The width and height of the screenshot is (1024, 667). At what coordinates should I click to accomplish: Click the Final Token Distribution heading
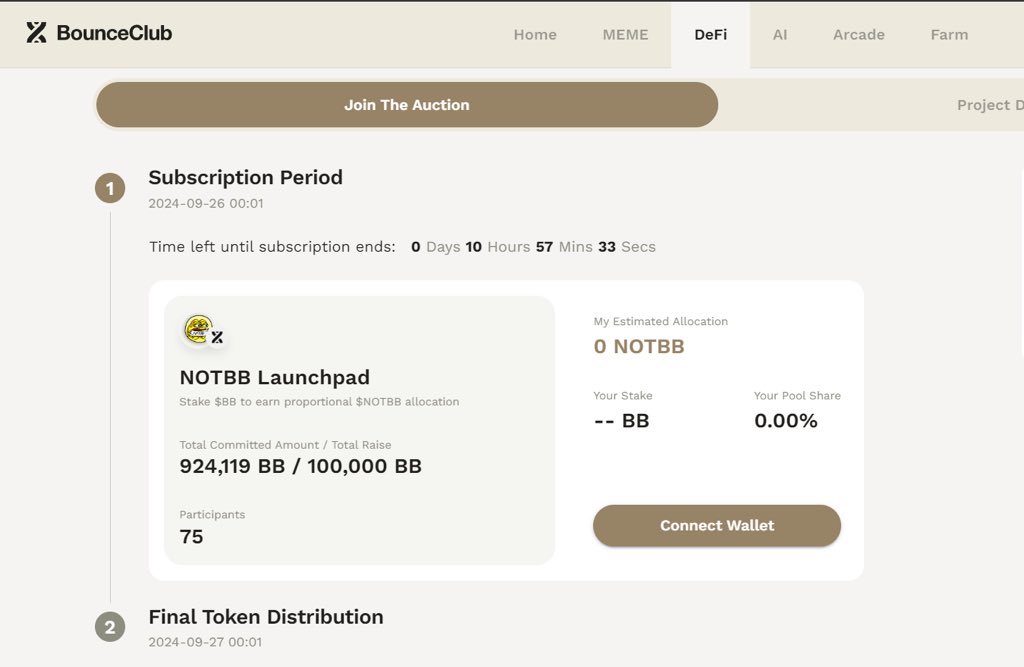click(265, 617)
